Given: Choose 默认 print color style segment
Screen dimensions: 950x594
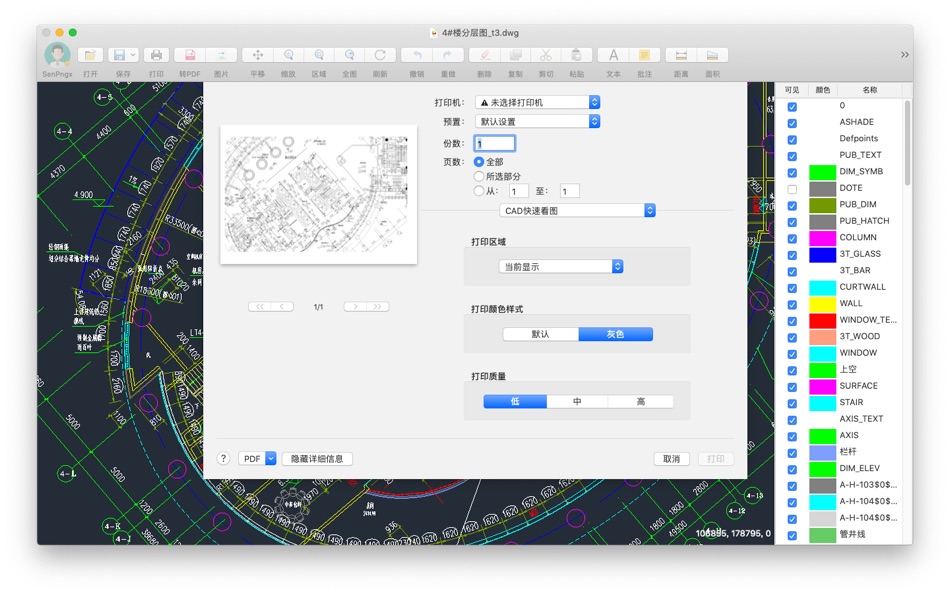Looking at the screenshot, I should 540,334.
